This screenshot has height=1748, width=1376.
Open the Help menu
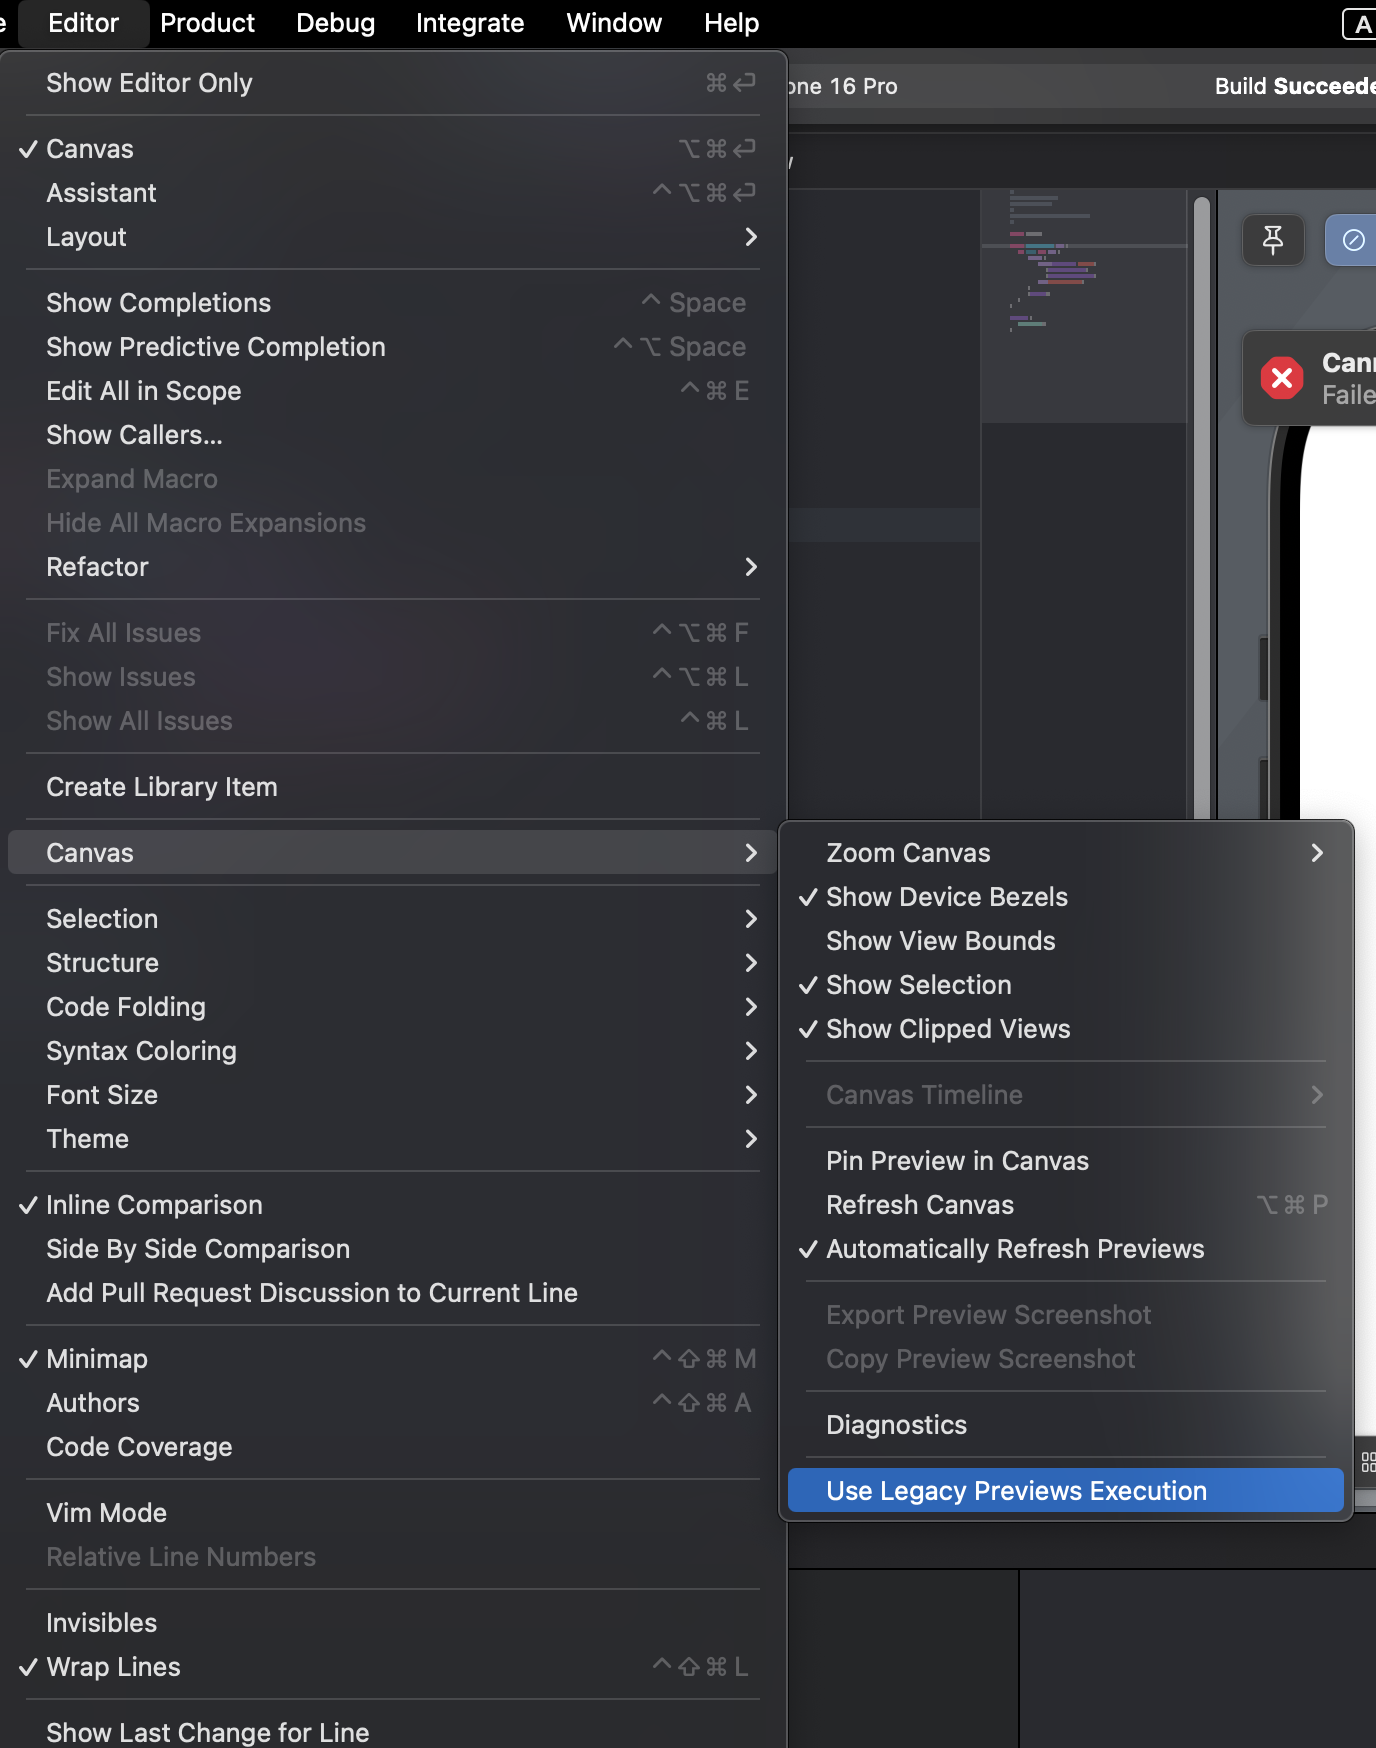731,23
